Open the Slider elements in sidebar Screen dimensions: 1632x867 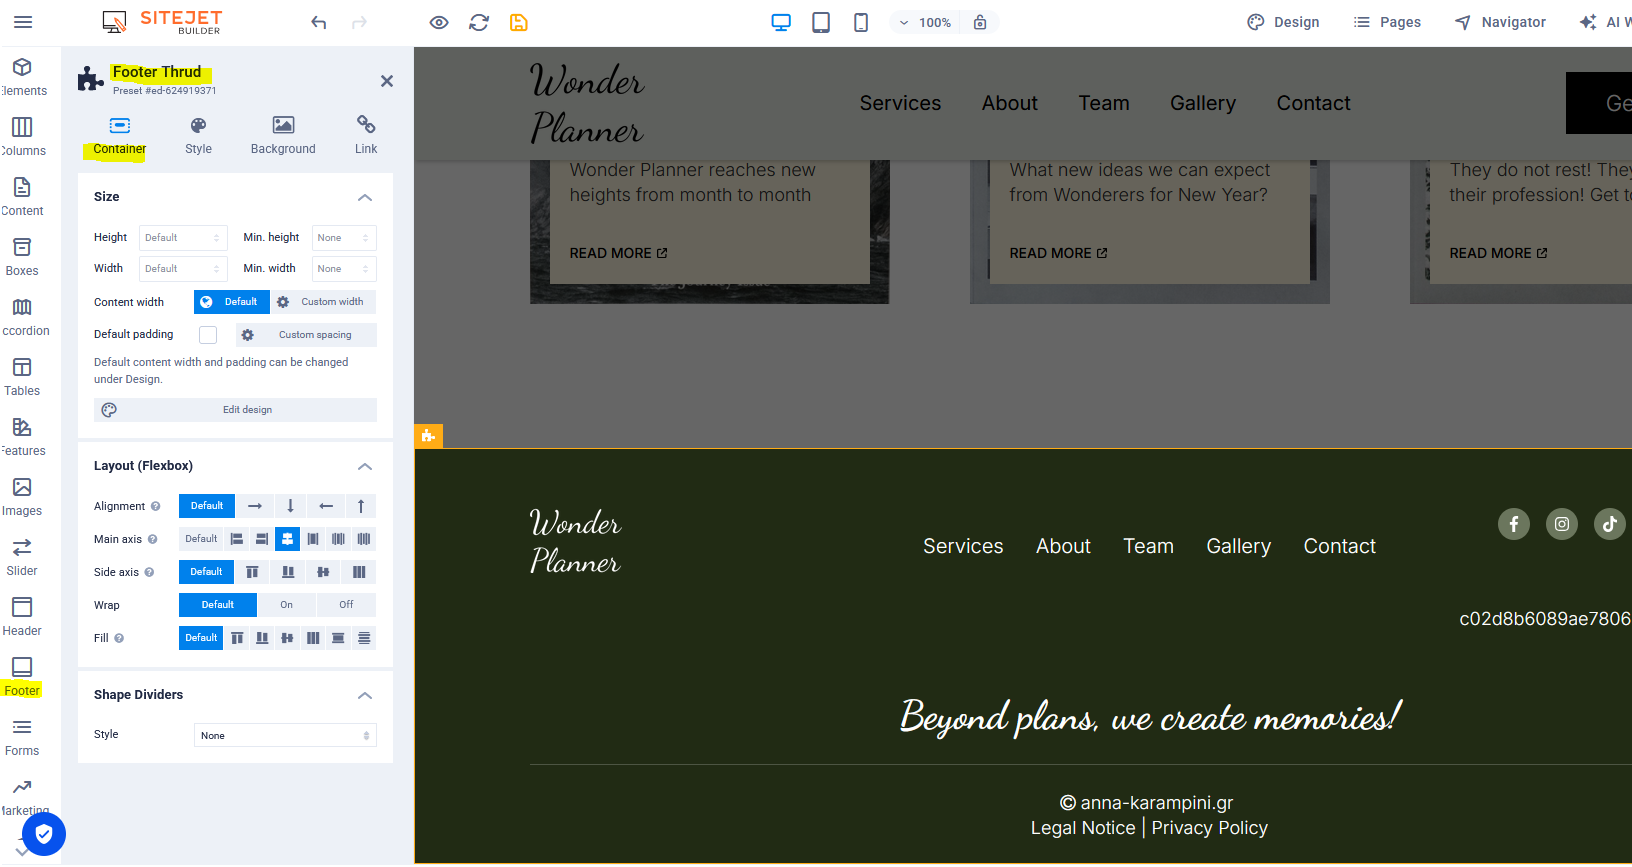pyautogui.click(x=22, y=556)
